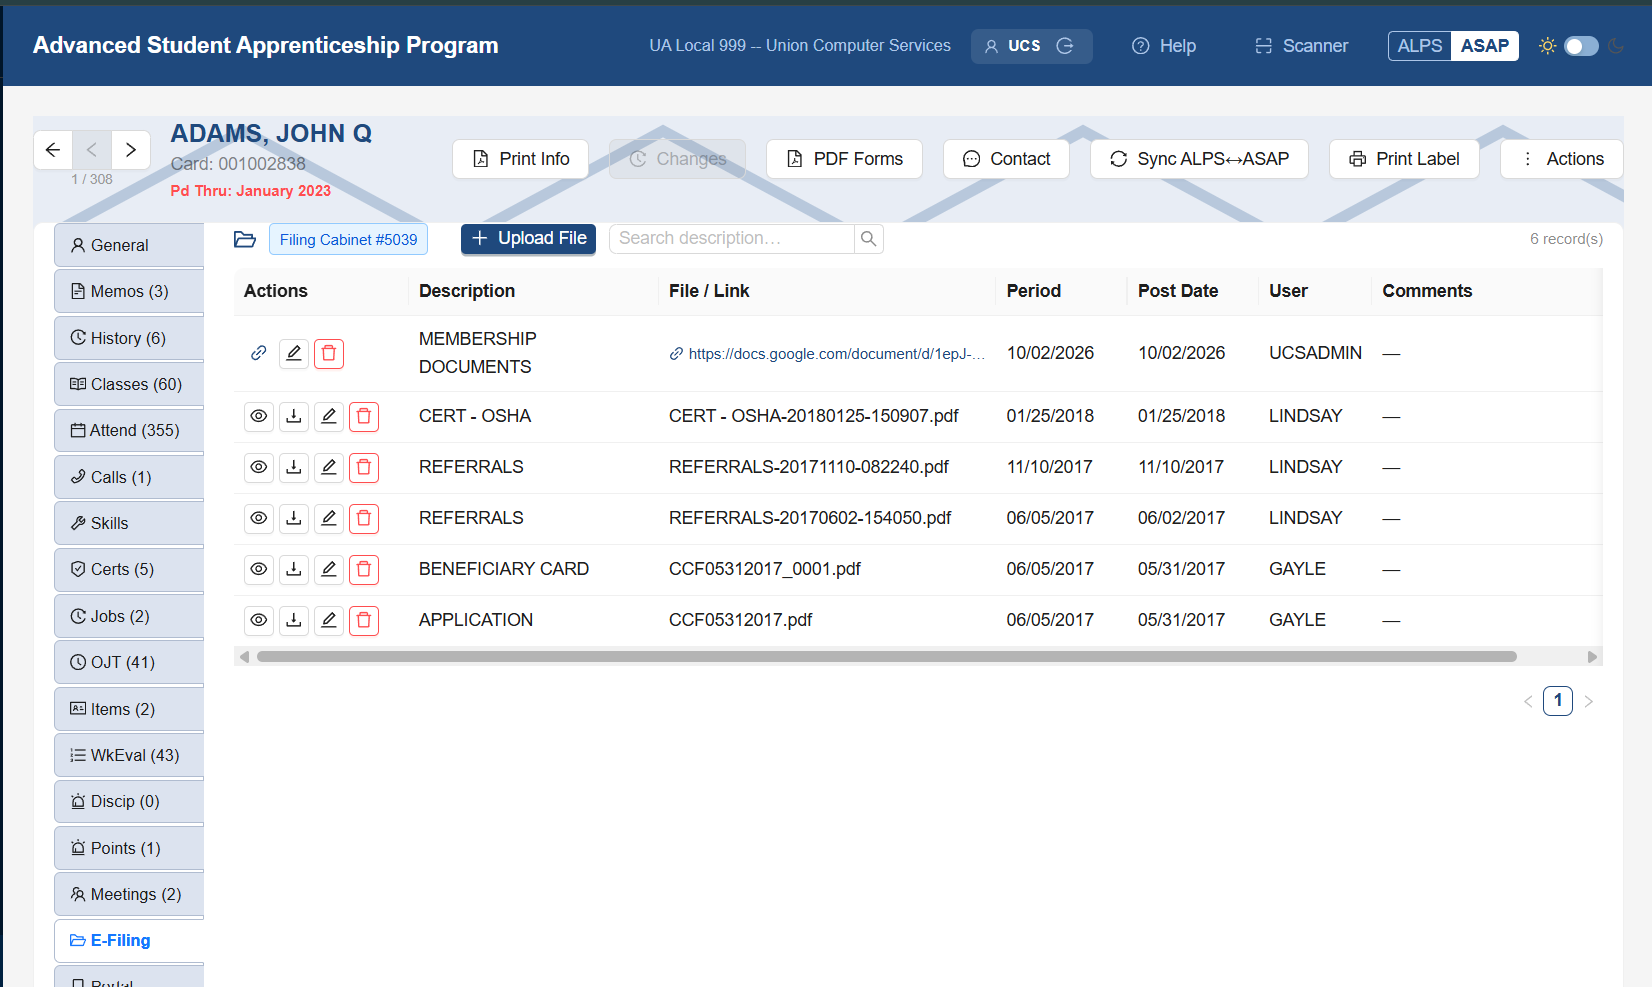1652x987 pixels.
Task: Click Sync ALPS↔ASAP button
Action: (1199, 159)
